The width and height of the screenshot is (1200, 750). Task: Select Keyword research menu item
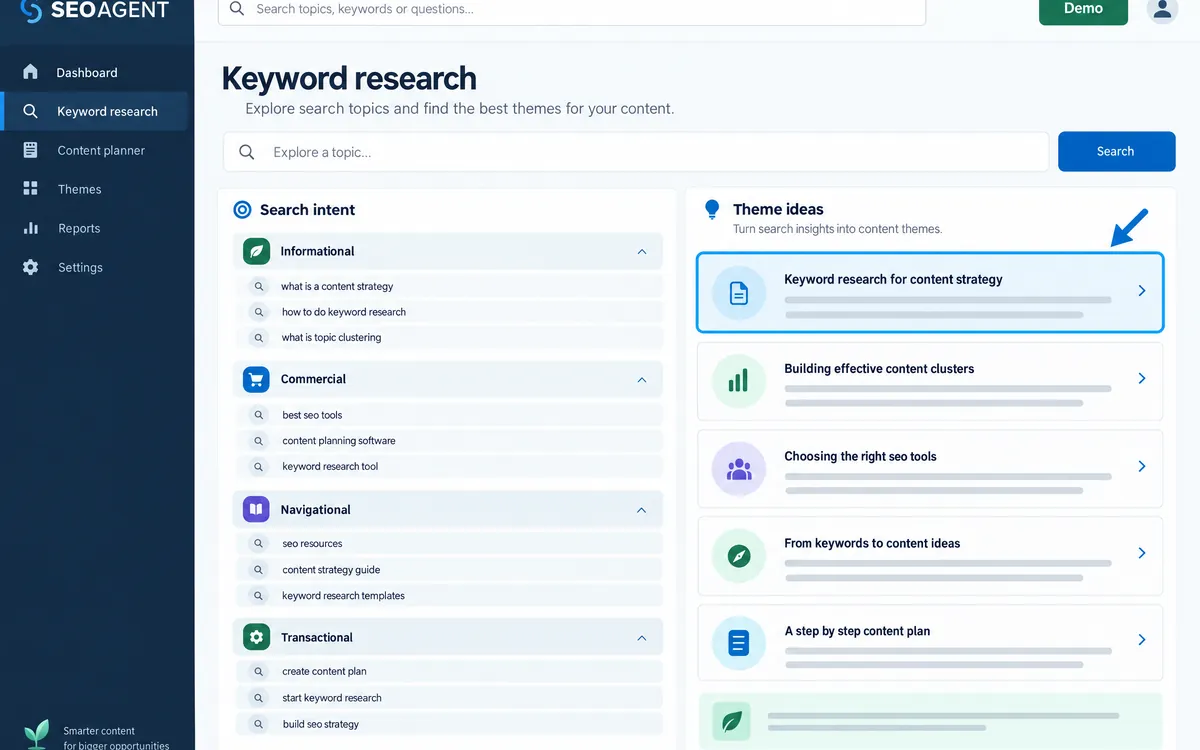point(94,111)
